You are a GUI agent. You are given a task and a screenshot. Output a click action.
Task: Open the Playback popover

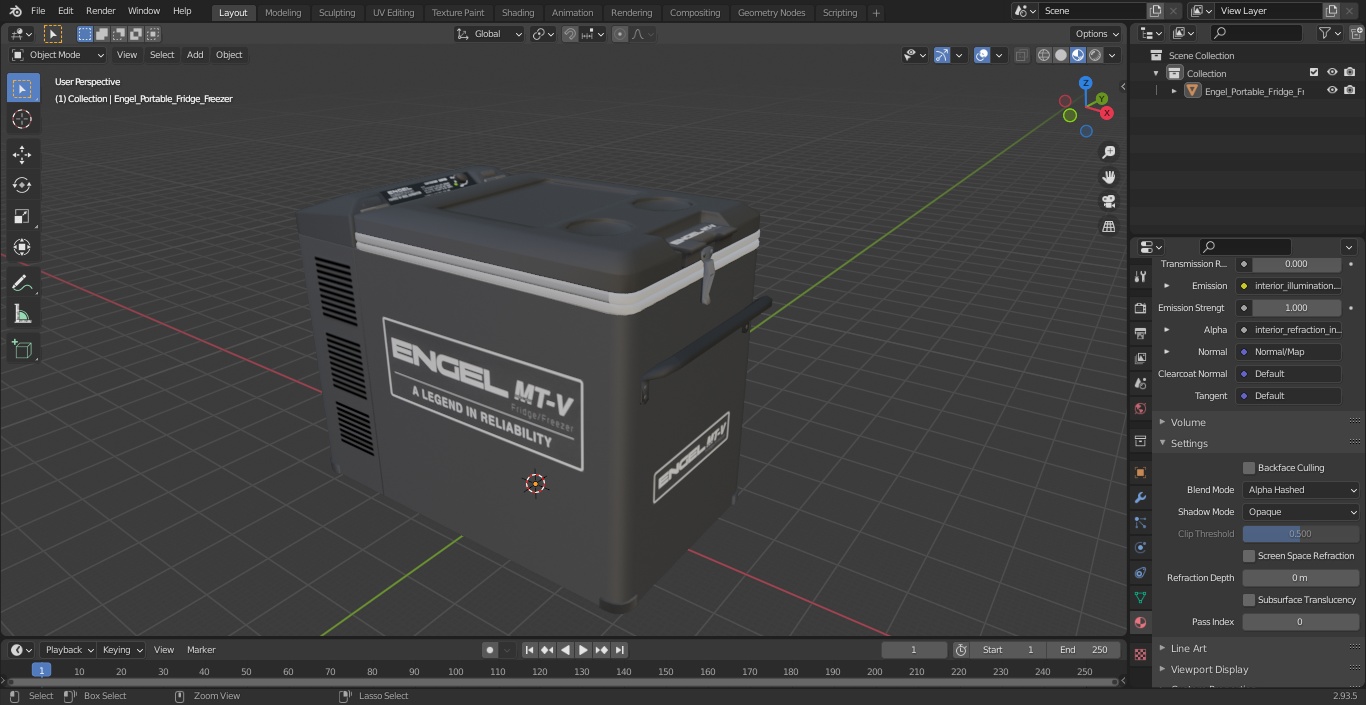coord(69,650)
